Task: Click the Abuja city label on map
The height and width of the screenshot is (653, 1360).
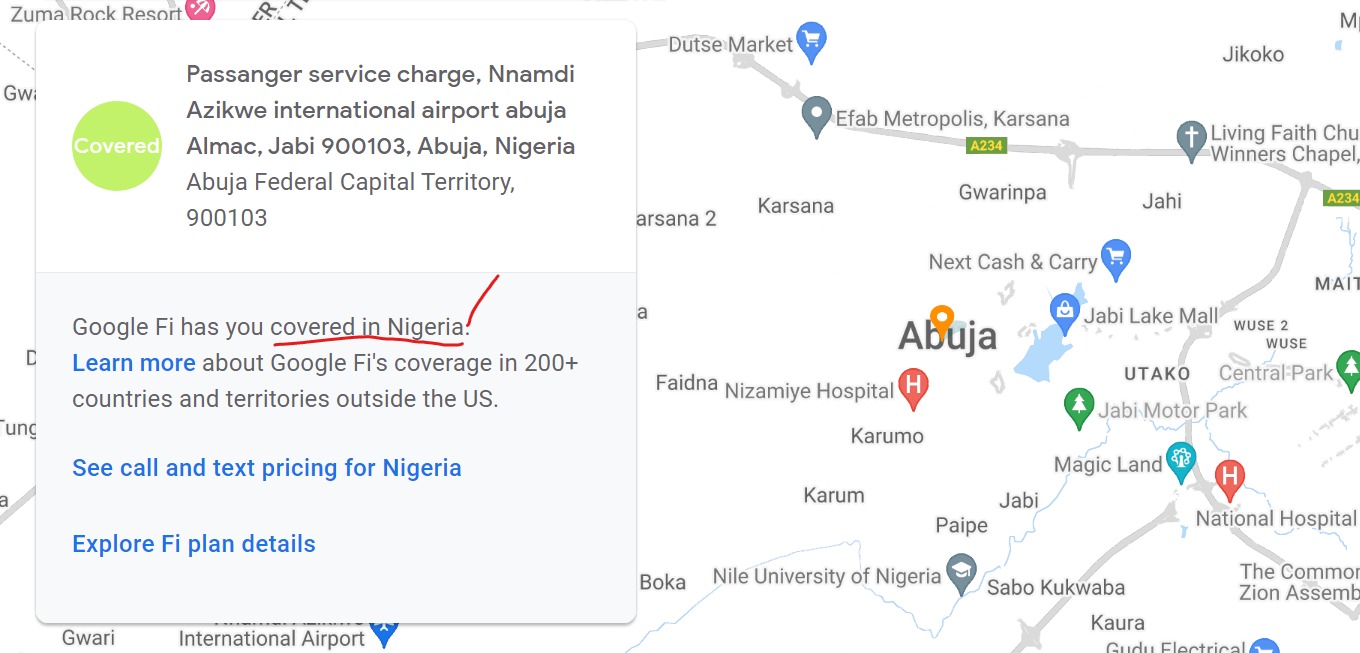Action: coord(947,336)
